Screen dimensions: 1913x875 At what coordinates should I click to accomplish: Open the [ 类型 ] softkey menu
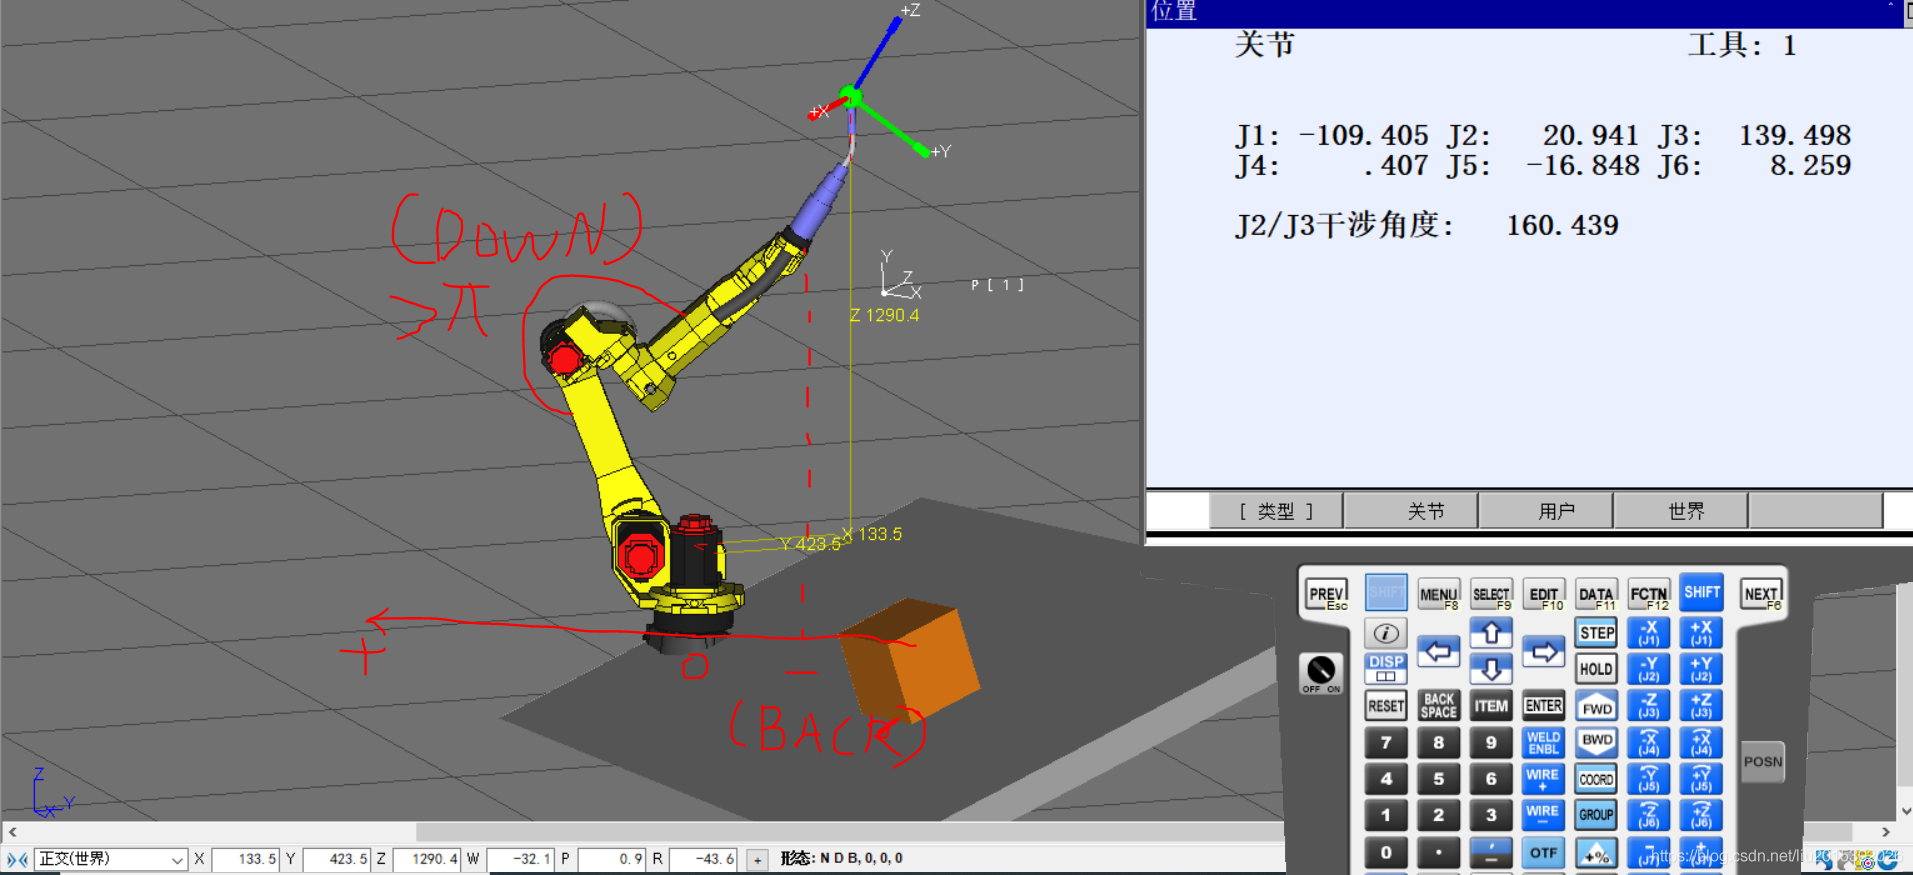[x=1276, y=511]
